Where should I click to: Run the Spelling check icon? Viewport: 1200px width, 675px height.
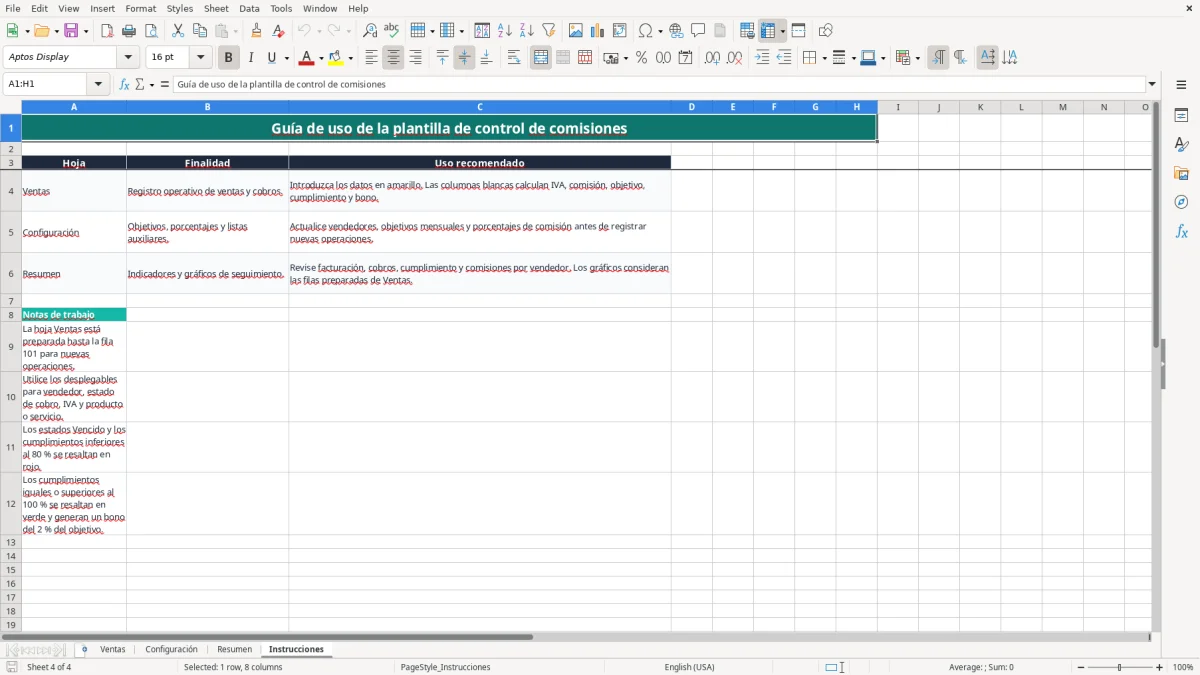coord(392,31)
